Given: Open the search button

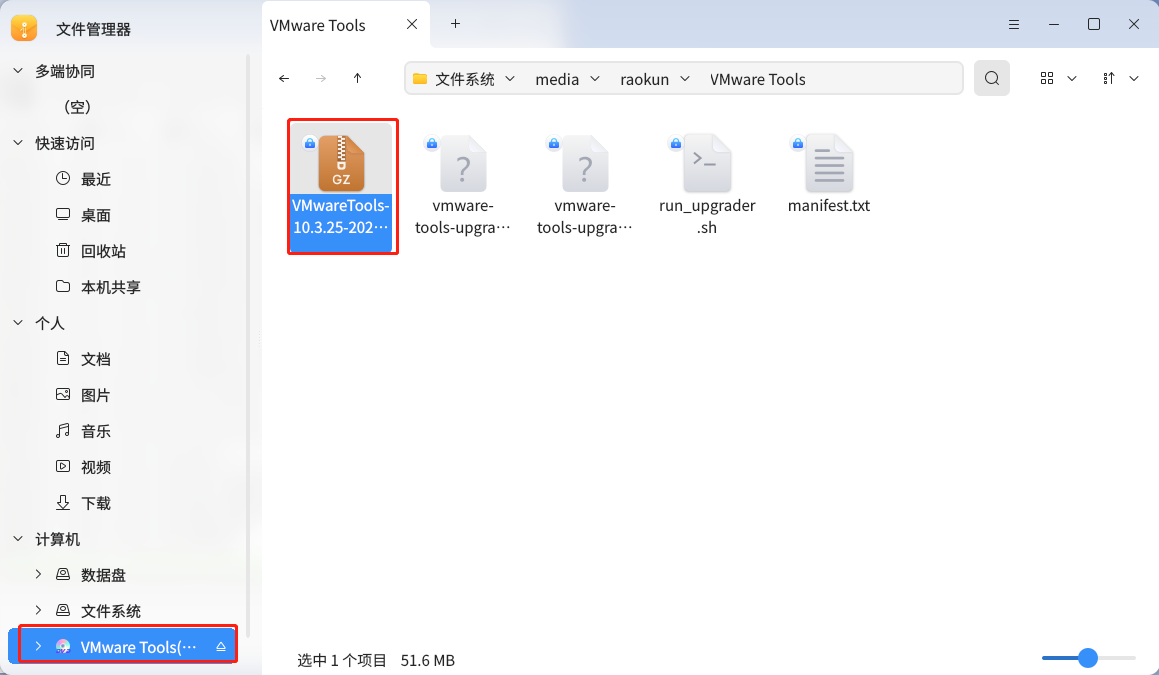Looking at the screenshot, I should pyautogui.click(x=992, y=78).
